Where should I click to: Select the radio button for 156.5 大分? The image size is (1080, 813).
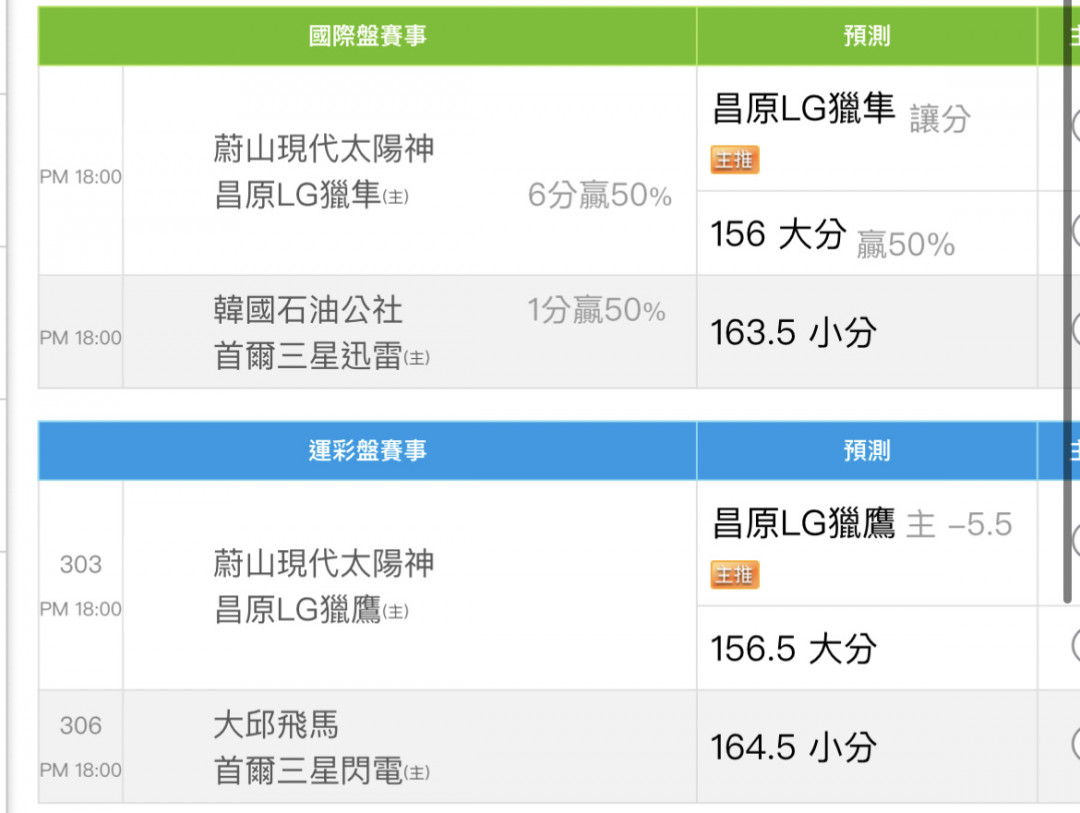[1076, 647]
